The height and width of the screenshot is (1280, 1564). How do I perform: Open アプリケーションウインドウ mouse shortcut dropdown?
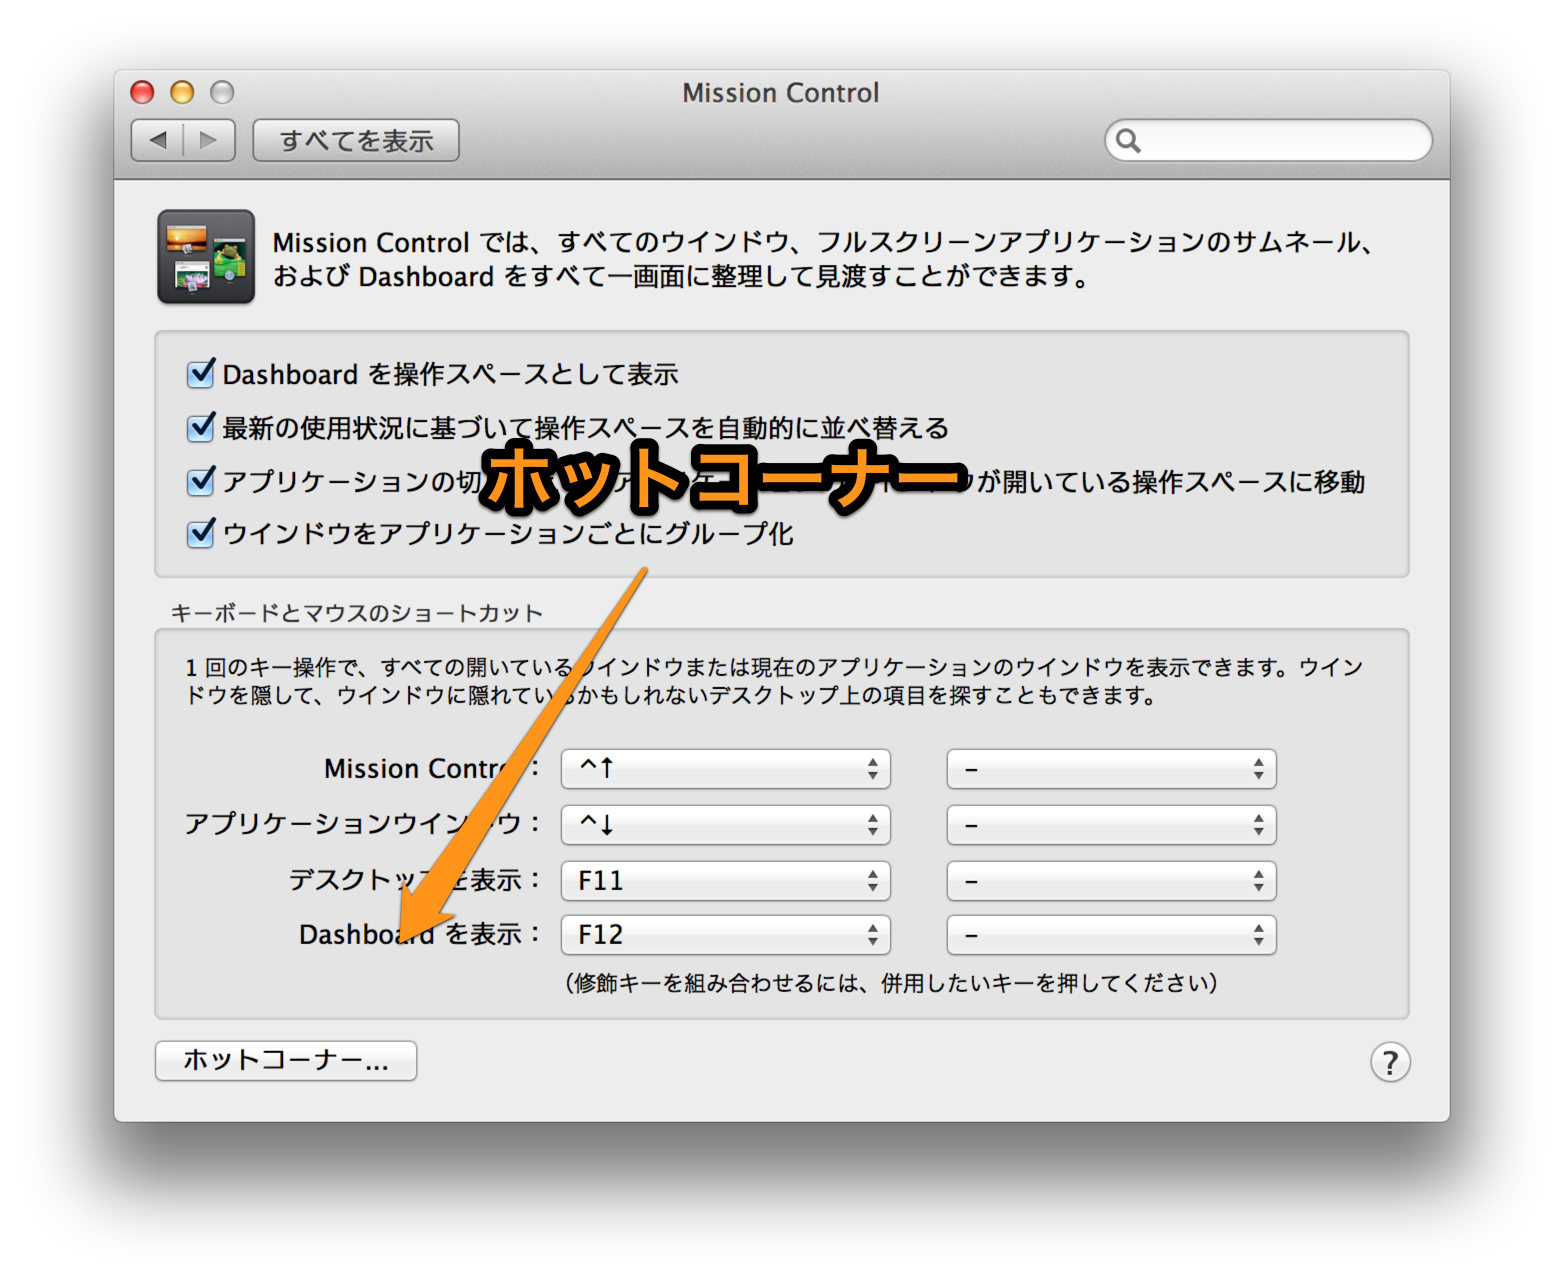[x=1111, y=825]
